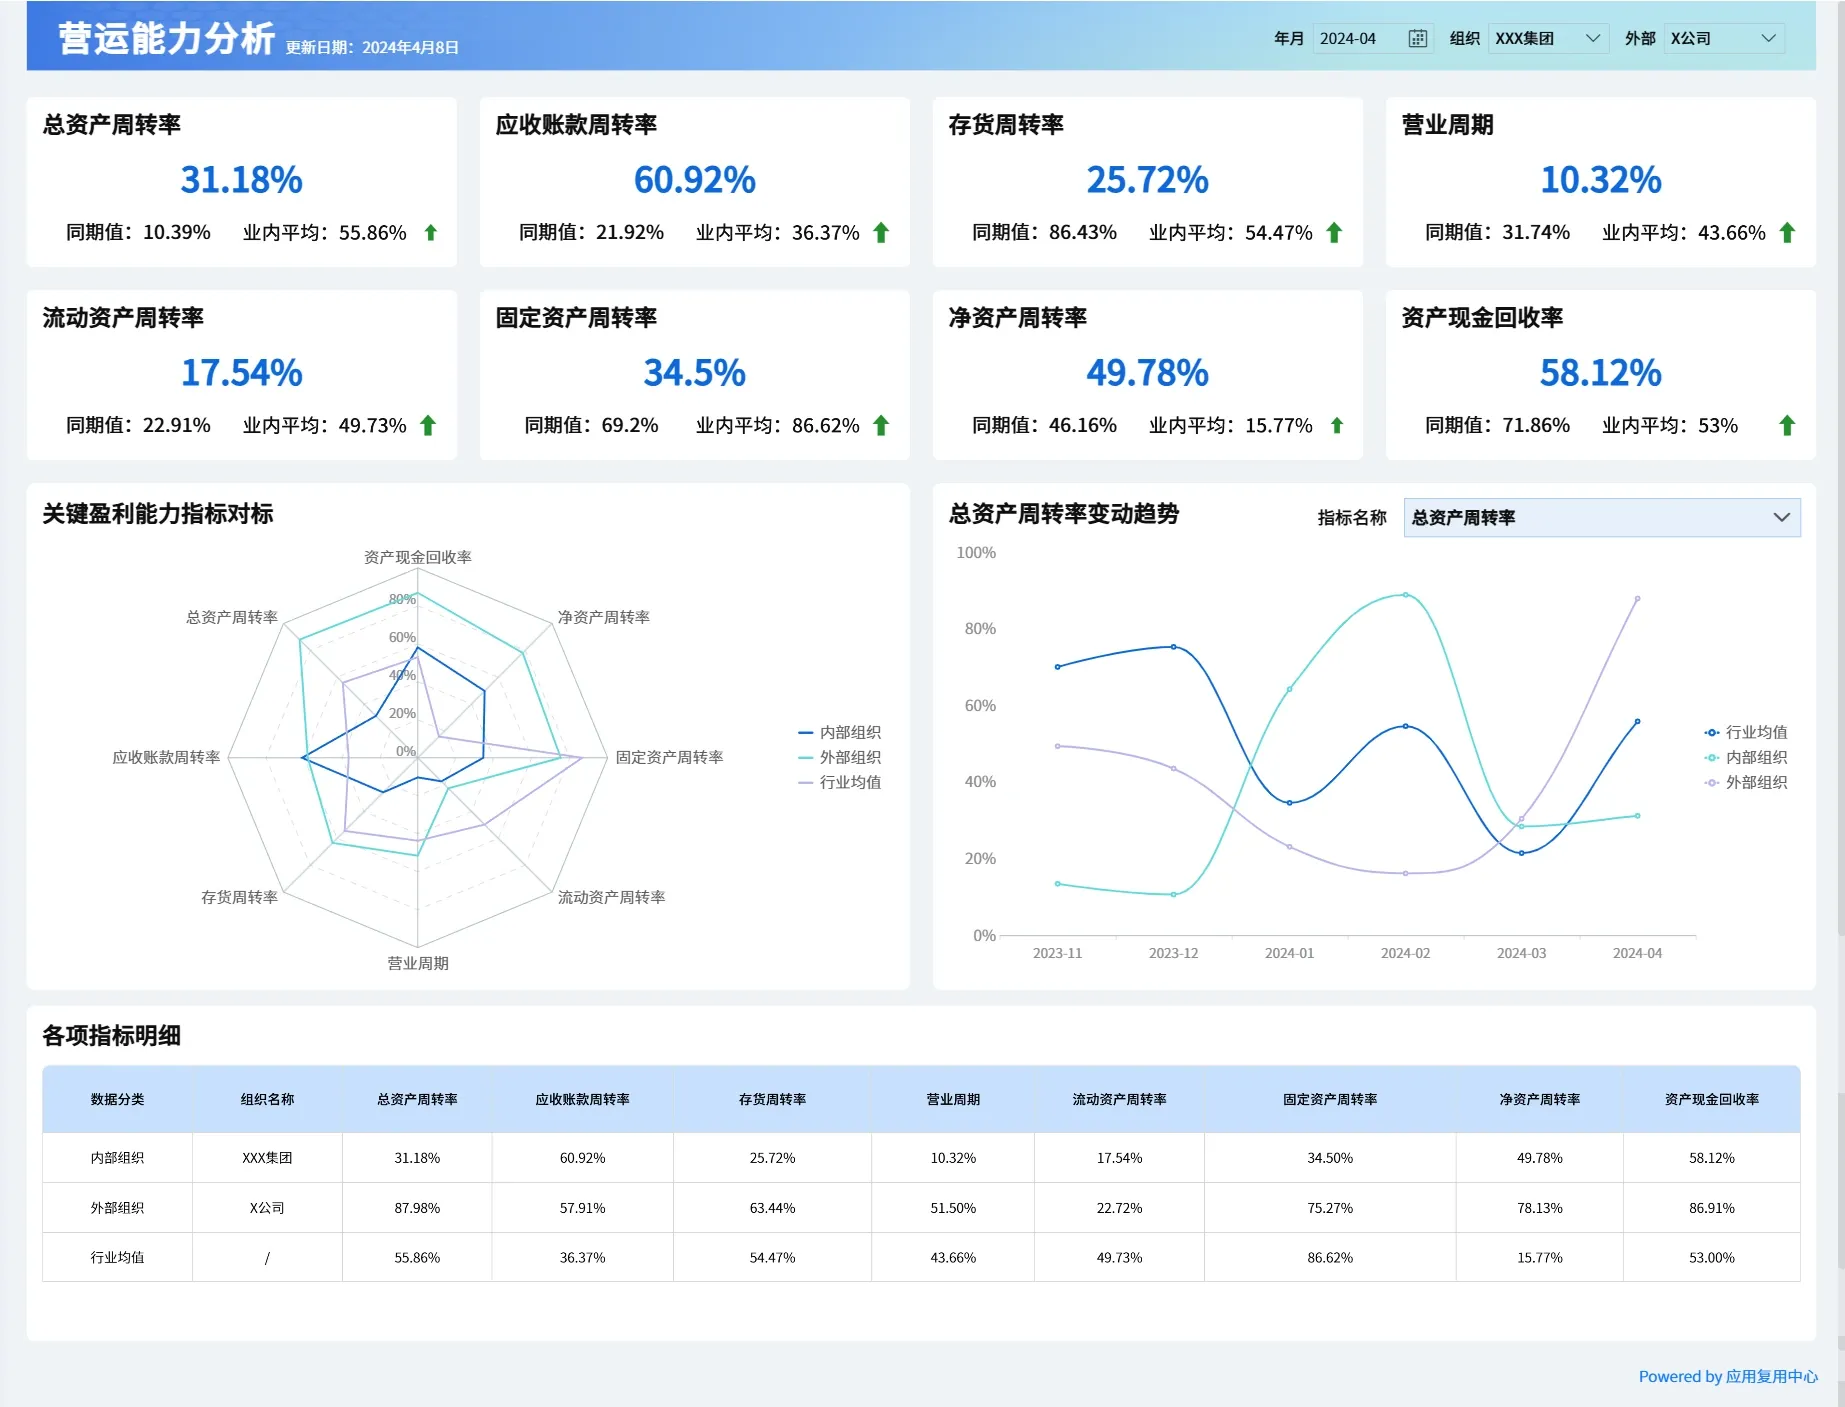
Task: Click the 60.92% value in 应收账款周转率 card
Action: [x=695, y=180]
